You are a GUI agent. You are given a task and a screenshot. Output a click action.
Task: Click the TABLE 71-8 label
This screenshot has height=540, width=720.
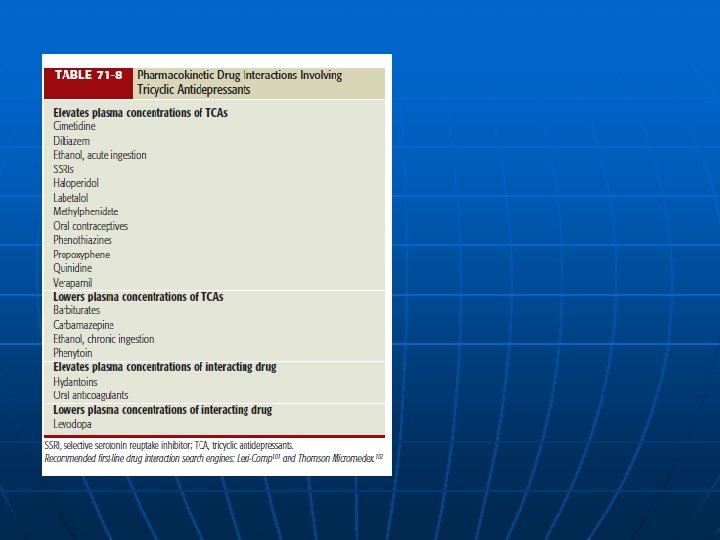click(88, 75)
